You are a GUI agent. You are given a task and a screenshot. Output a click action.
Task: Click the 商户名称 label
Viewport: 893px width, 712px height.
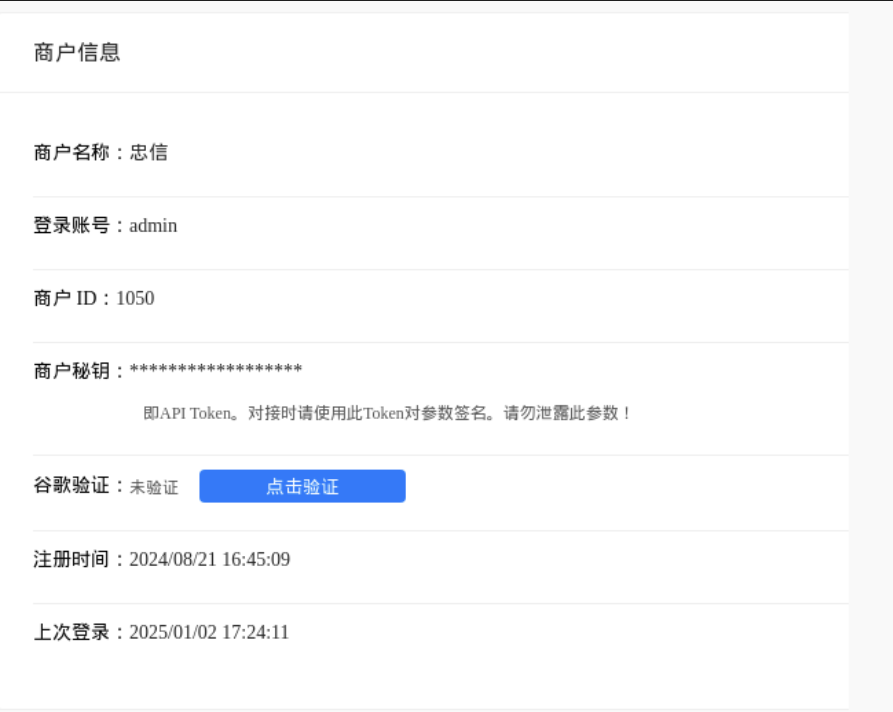72,152
